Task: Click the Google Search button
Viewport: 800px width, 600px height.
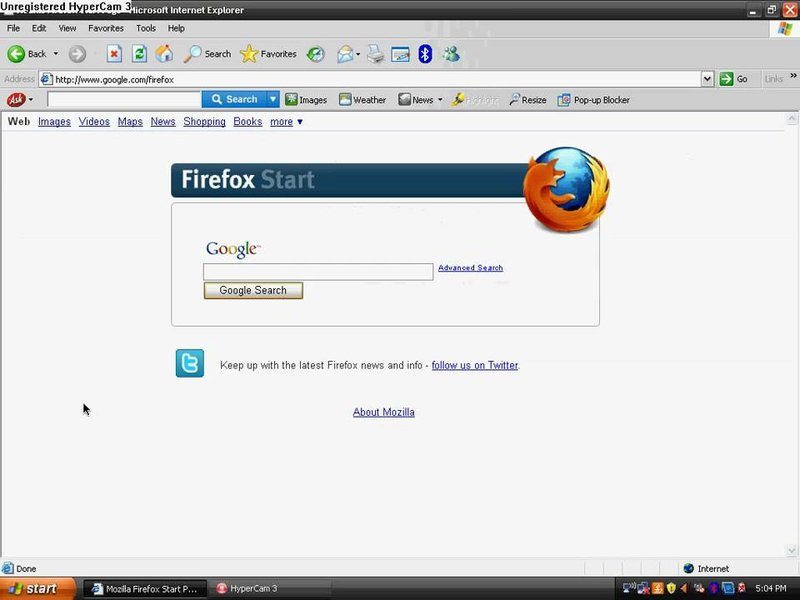Action: pyautogui.click(x=253, y=290)
